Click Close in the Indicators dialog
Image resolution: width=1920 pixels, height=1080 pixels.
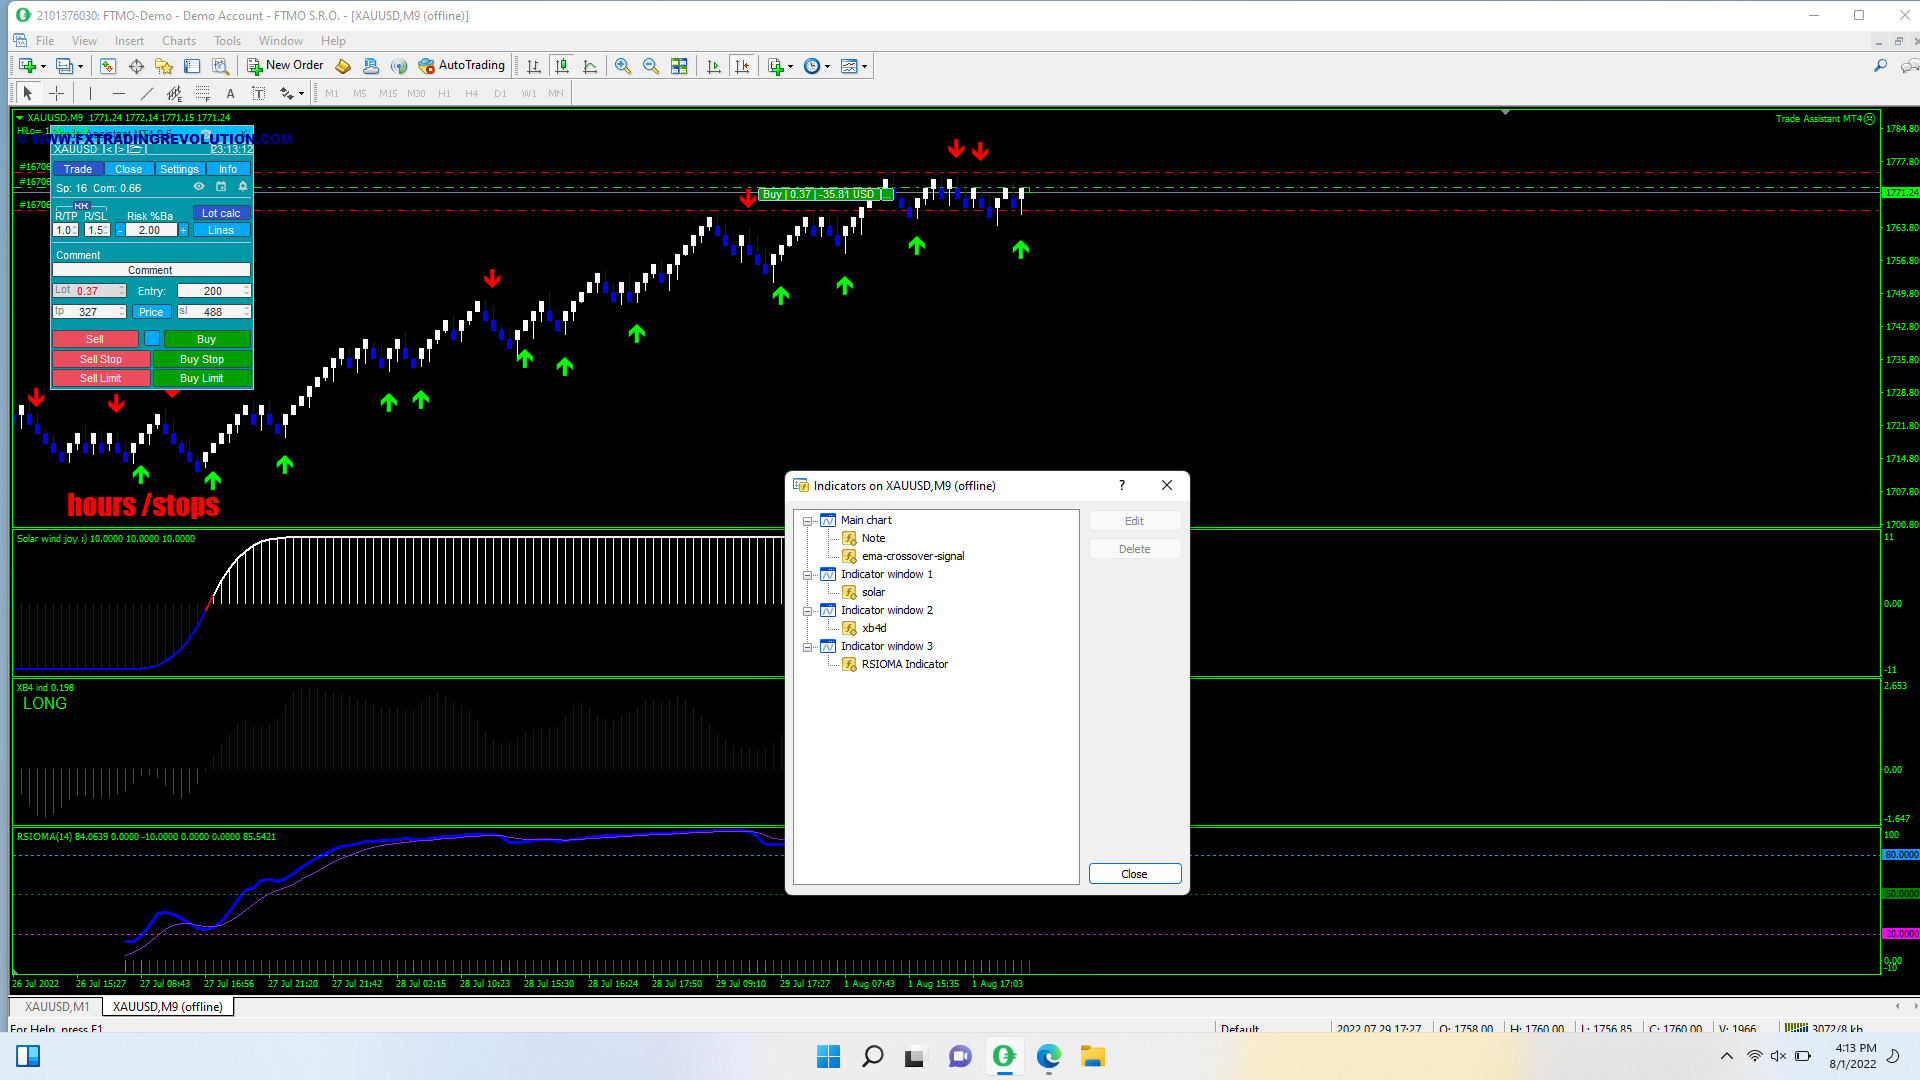coord(1134,874)
